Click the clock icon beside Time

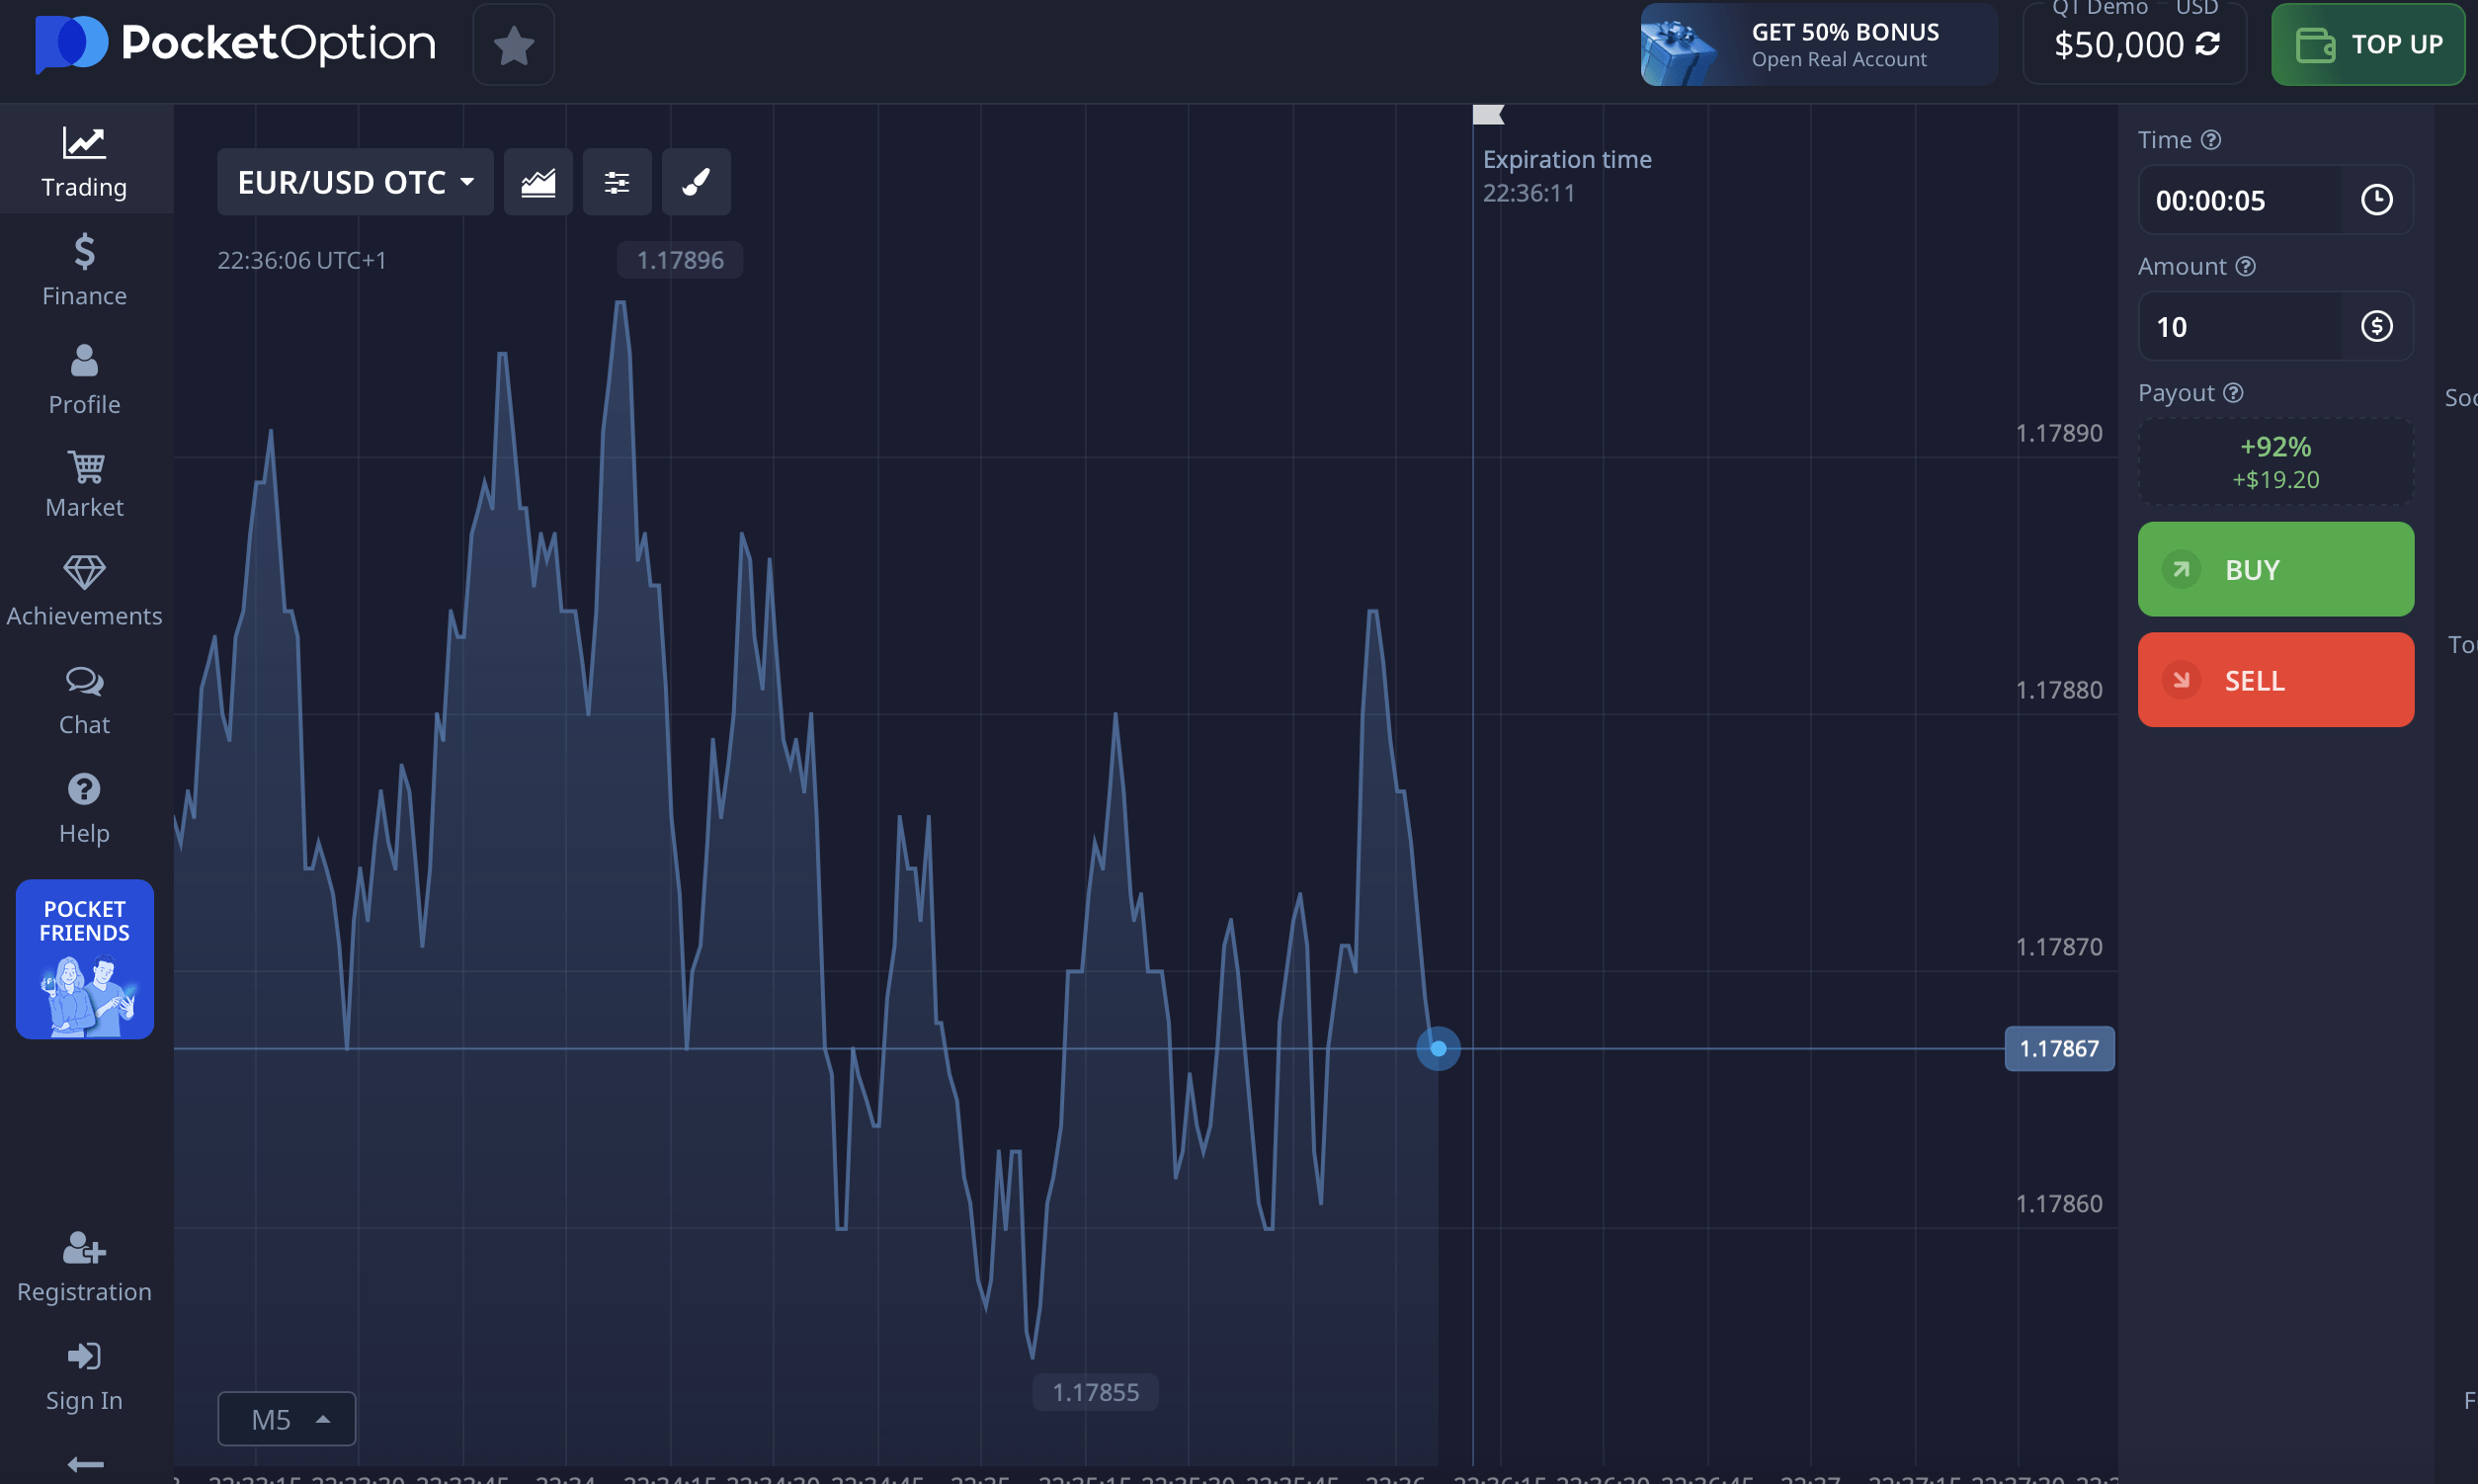pyautogui.click(x=2376, y=200)
